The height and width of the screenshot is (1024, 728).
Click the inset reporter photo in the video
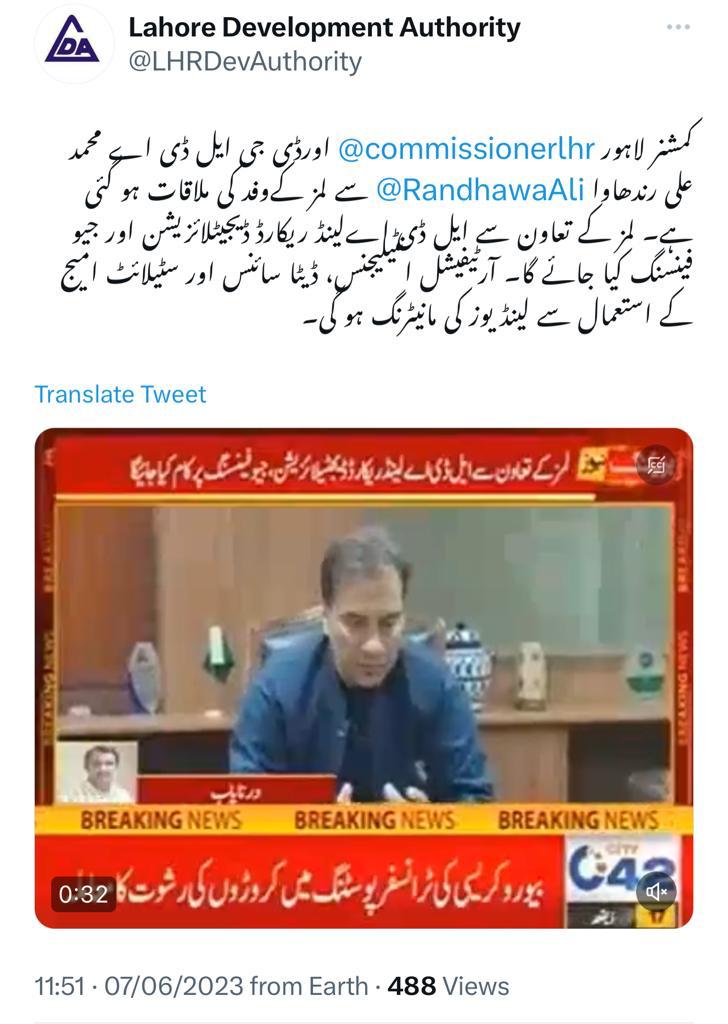[97, 772]
